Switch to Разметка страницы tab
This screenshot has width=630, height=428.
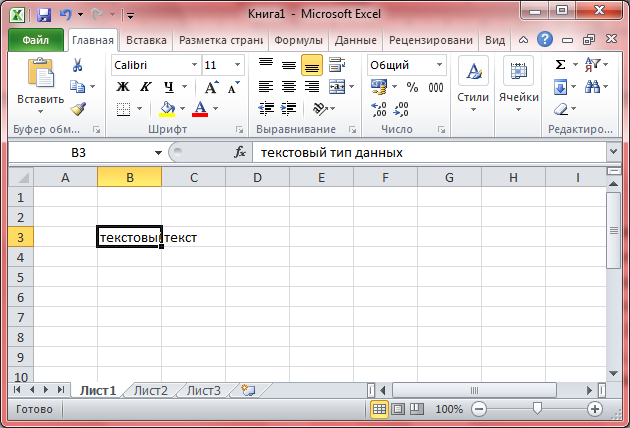(x=221, y=40)
